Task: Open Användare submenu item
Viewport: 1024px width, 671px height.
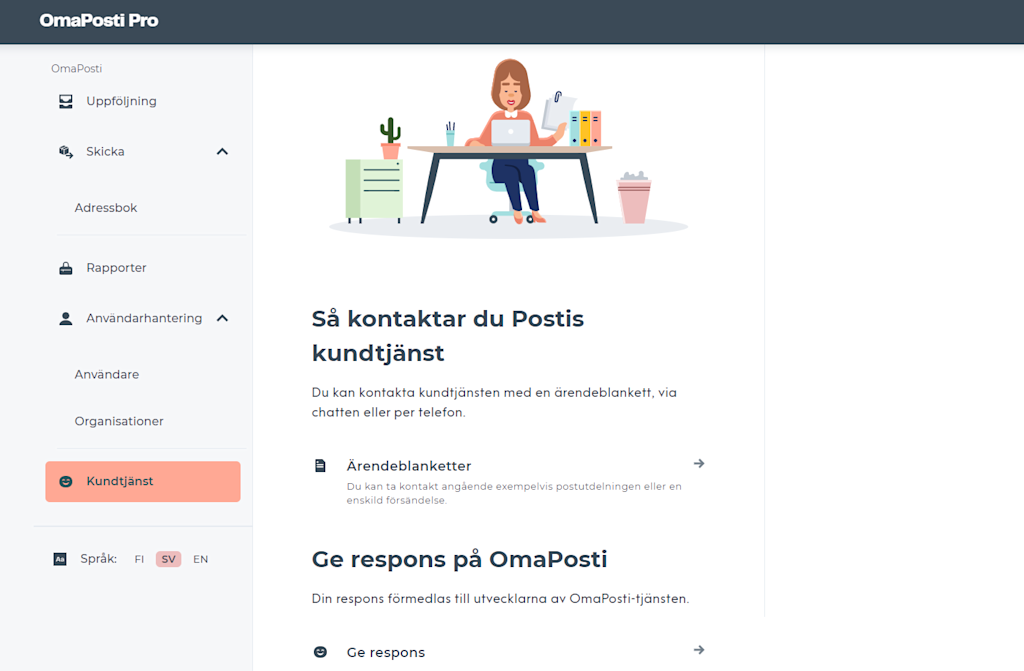Action: tap(106, 374)
